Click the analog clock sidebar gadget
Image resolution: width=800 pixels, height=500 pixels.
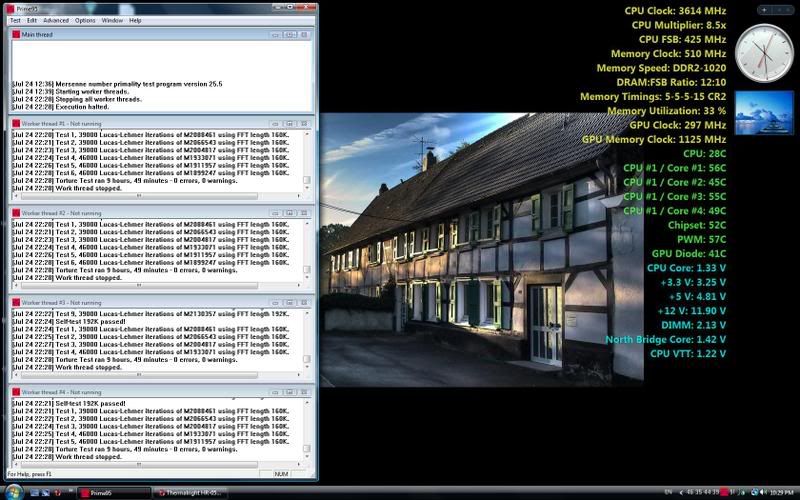point(763,53)
